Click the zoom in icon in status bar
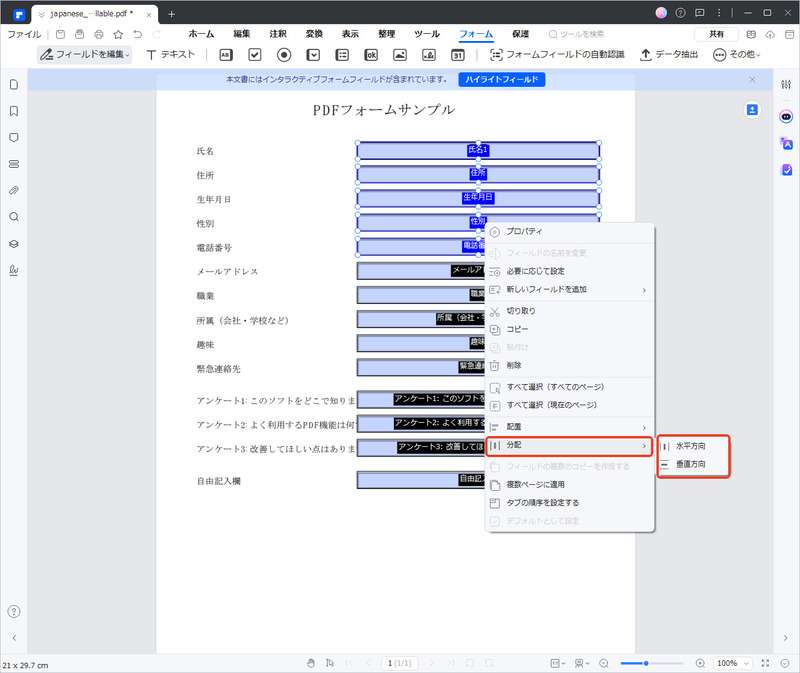 click(700, 663)
